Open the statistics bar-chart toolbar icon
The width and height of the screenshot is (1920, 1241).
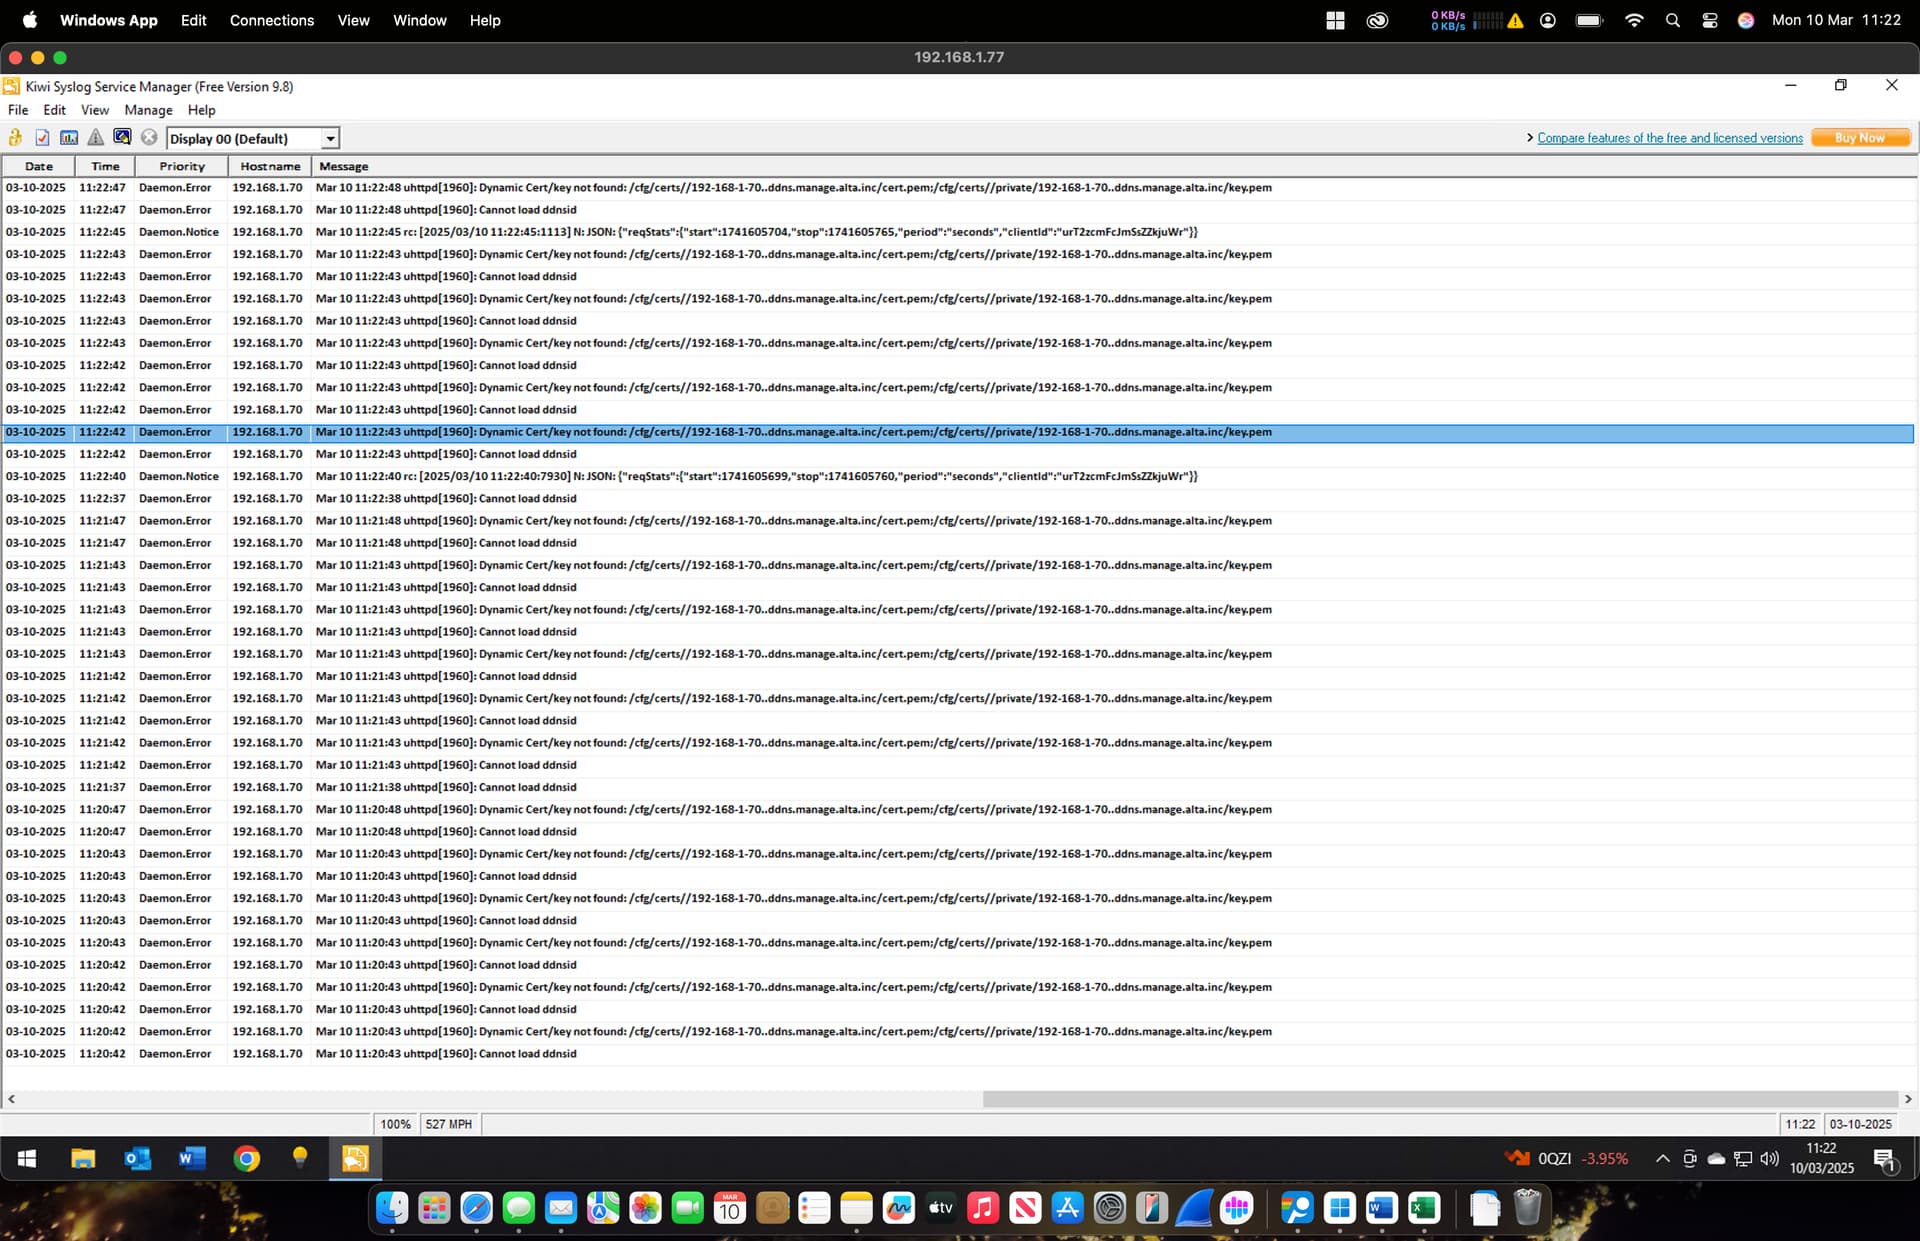(69, 138)
